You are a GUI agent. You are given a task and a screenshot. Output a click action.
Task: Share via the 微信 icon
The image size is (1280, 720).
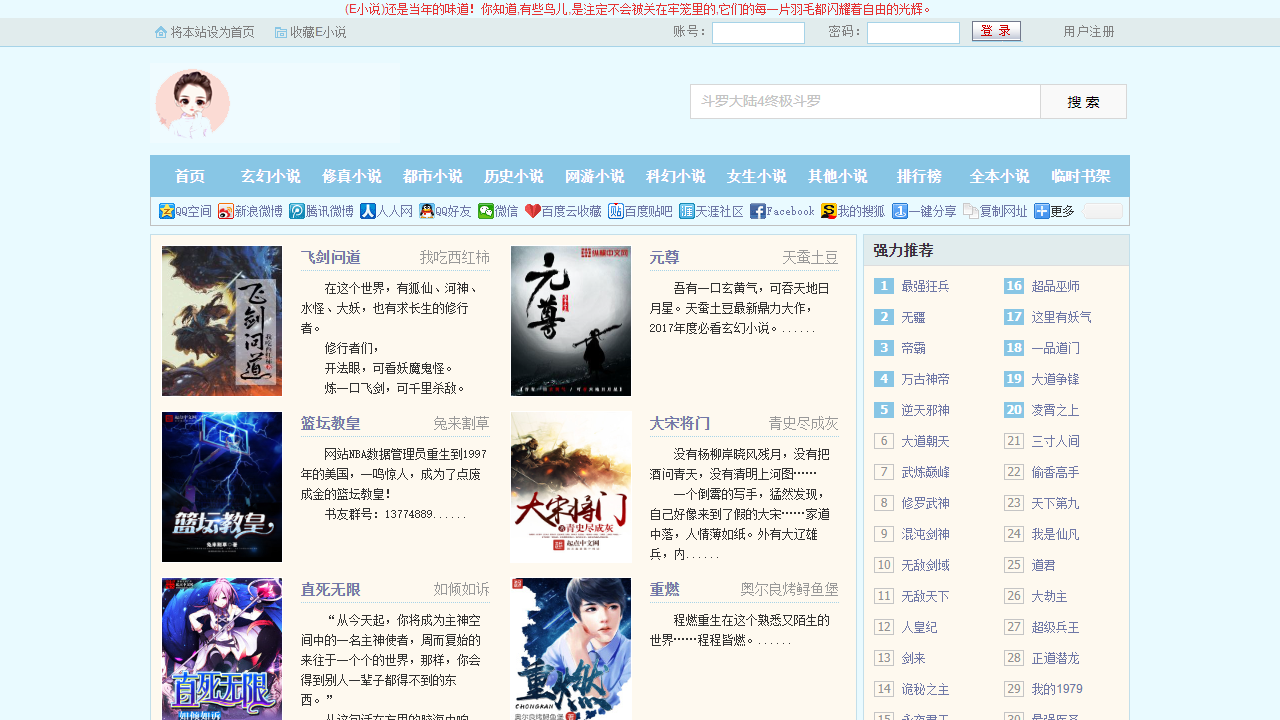click(x=486, y=211)
